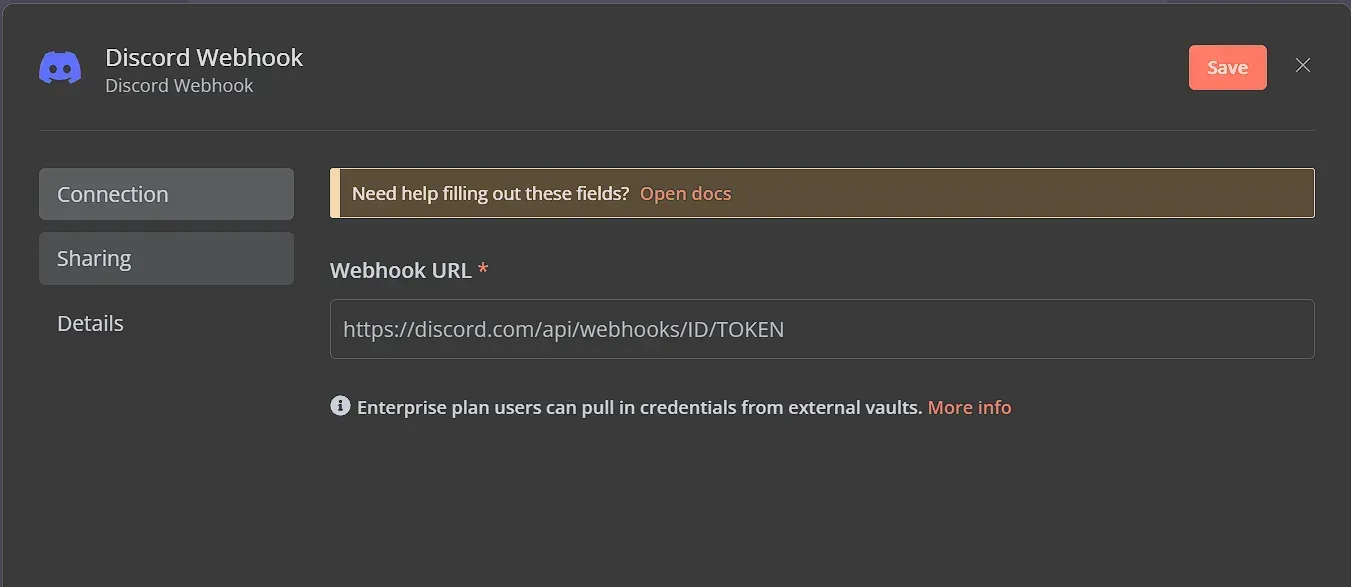Click the info icon beside Enterprise notice
The width and height of the screenshot is (1351, 587).
[340, 406]
